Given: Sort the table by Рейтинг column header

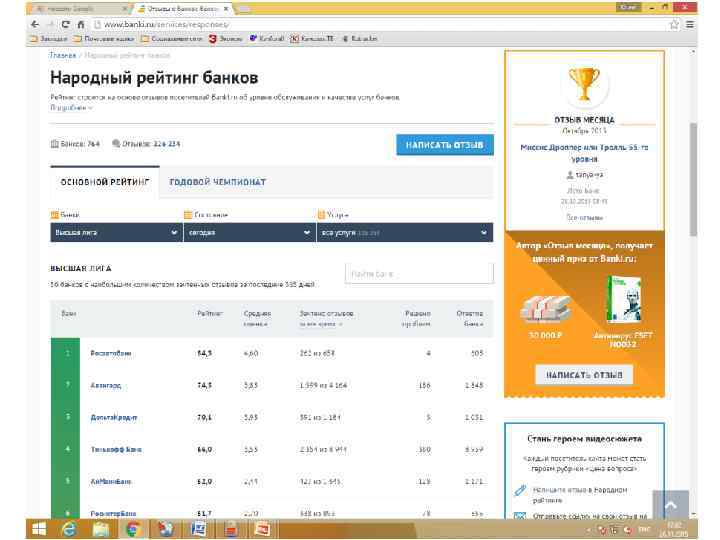Looking at the screenshot, I should pos(210,314).
